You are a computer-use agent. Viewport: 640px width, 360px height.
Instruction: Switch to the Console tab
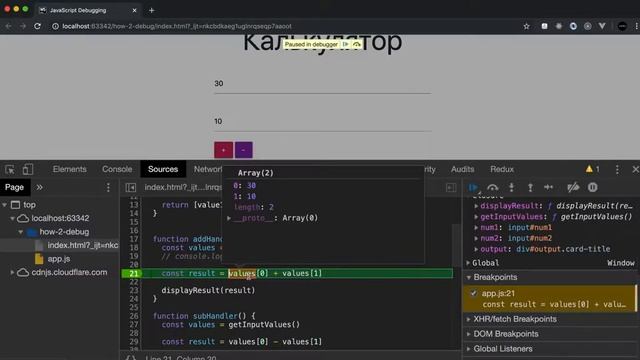117,169
